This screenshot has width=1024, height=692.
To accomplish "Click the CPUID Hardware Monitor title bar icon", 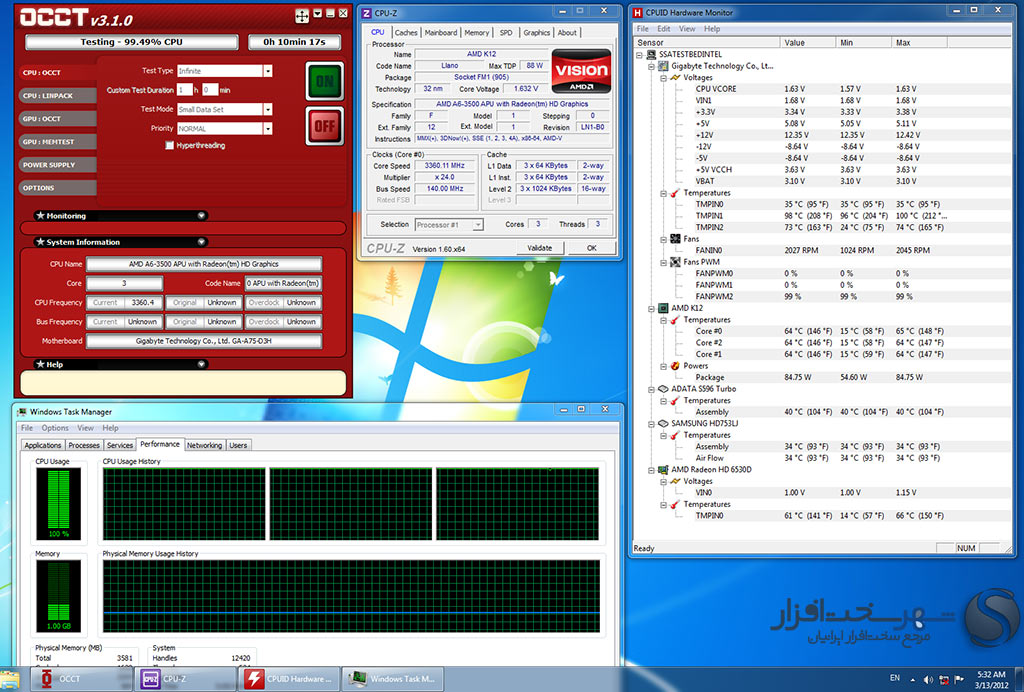I will [638, 12].
